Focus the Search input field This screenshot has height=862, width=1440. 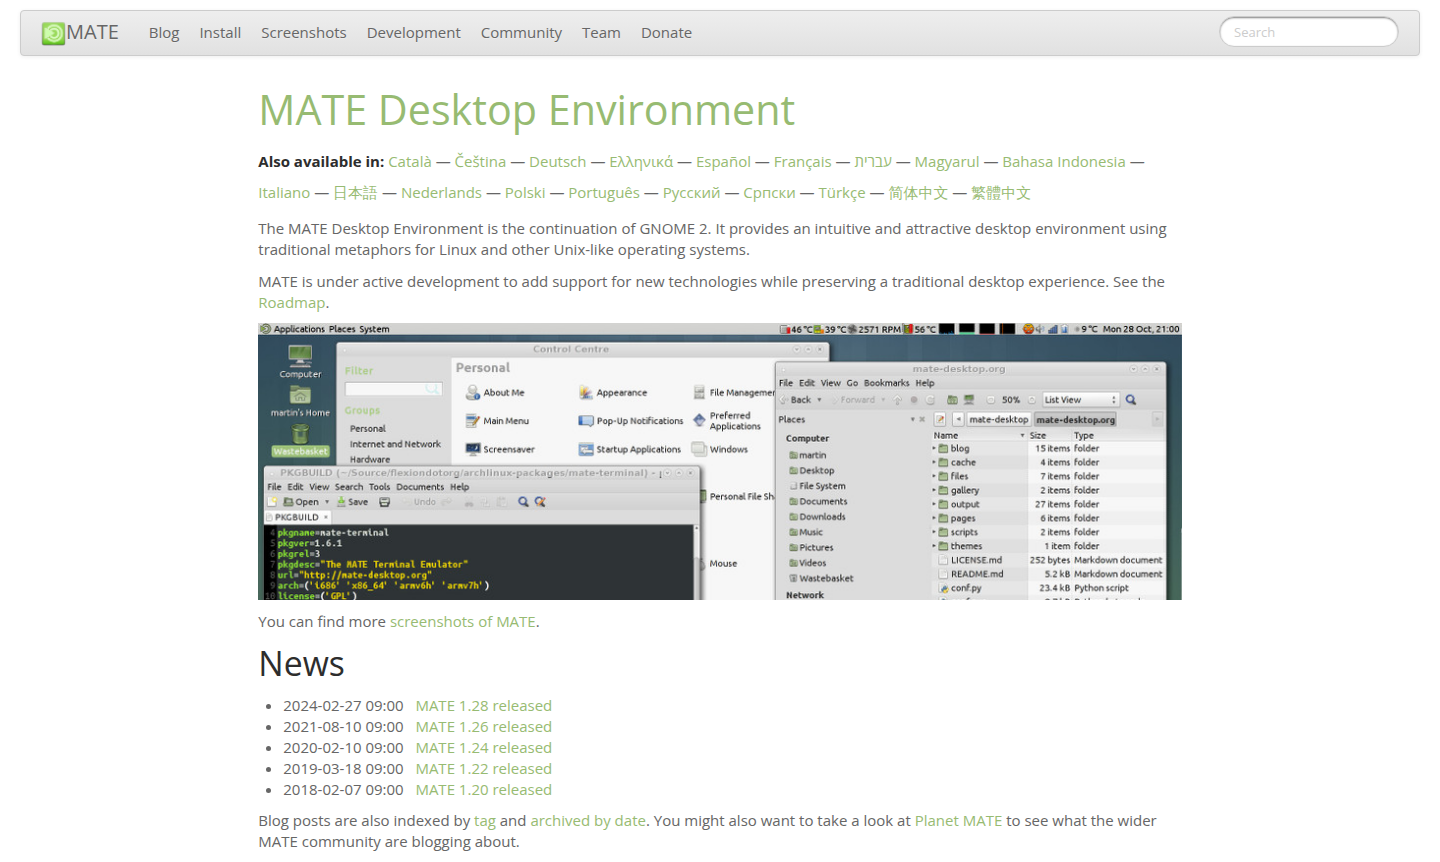coord(1308,32)
